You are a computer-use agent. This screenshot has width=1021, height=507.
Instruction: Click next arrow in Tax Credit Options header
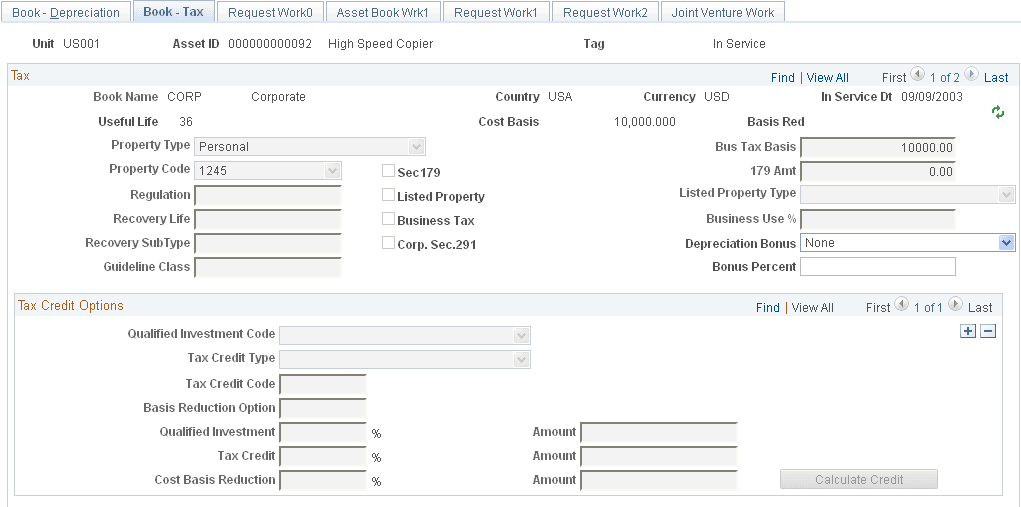pos(955,303)
